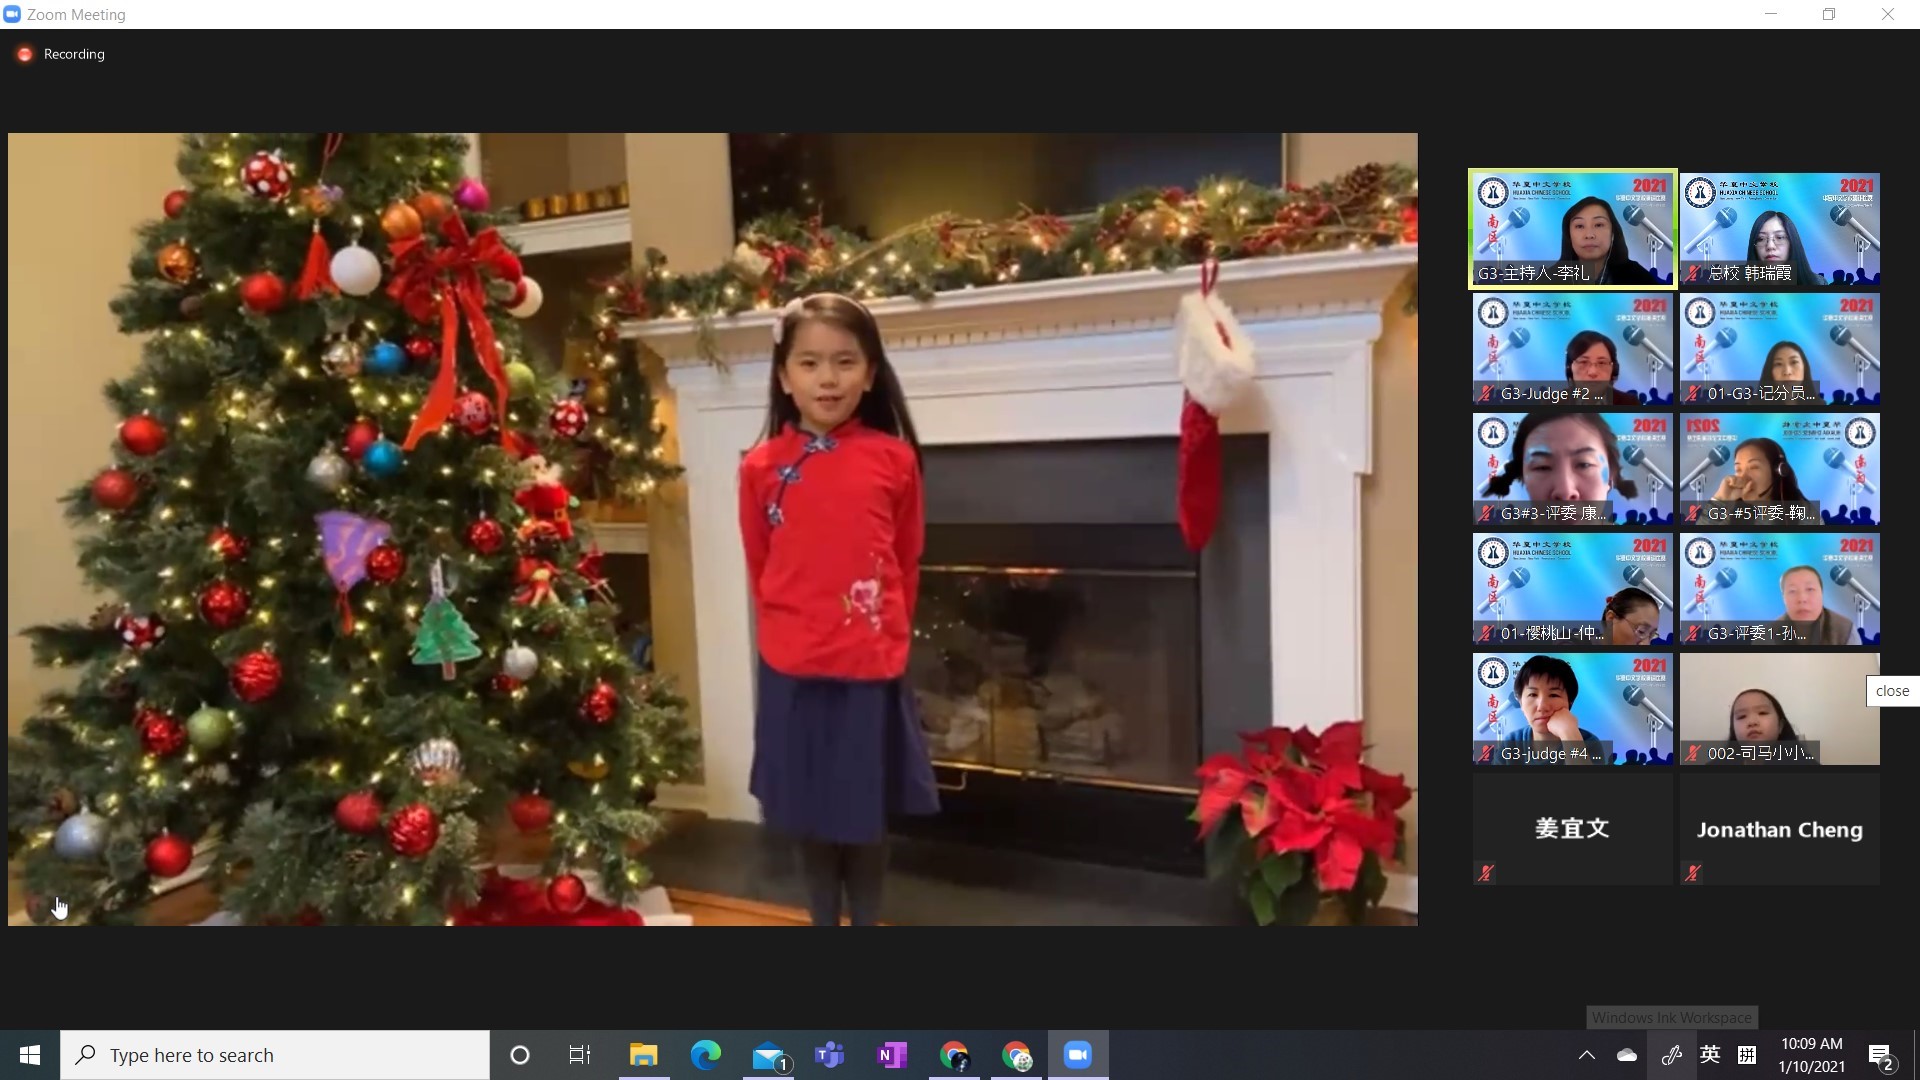Open the first Chrome icon on the taskbar
1920x1080 pixels.
[954, 1055]
